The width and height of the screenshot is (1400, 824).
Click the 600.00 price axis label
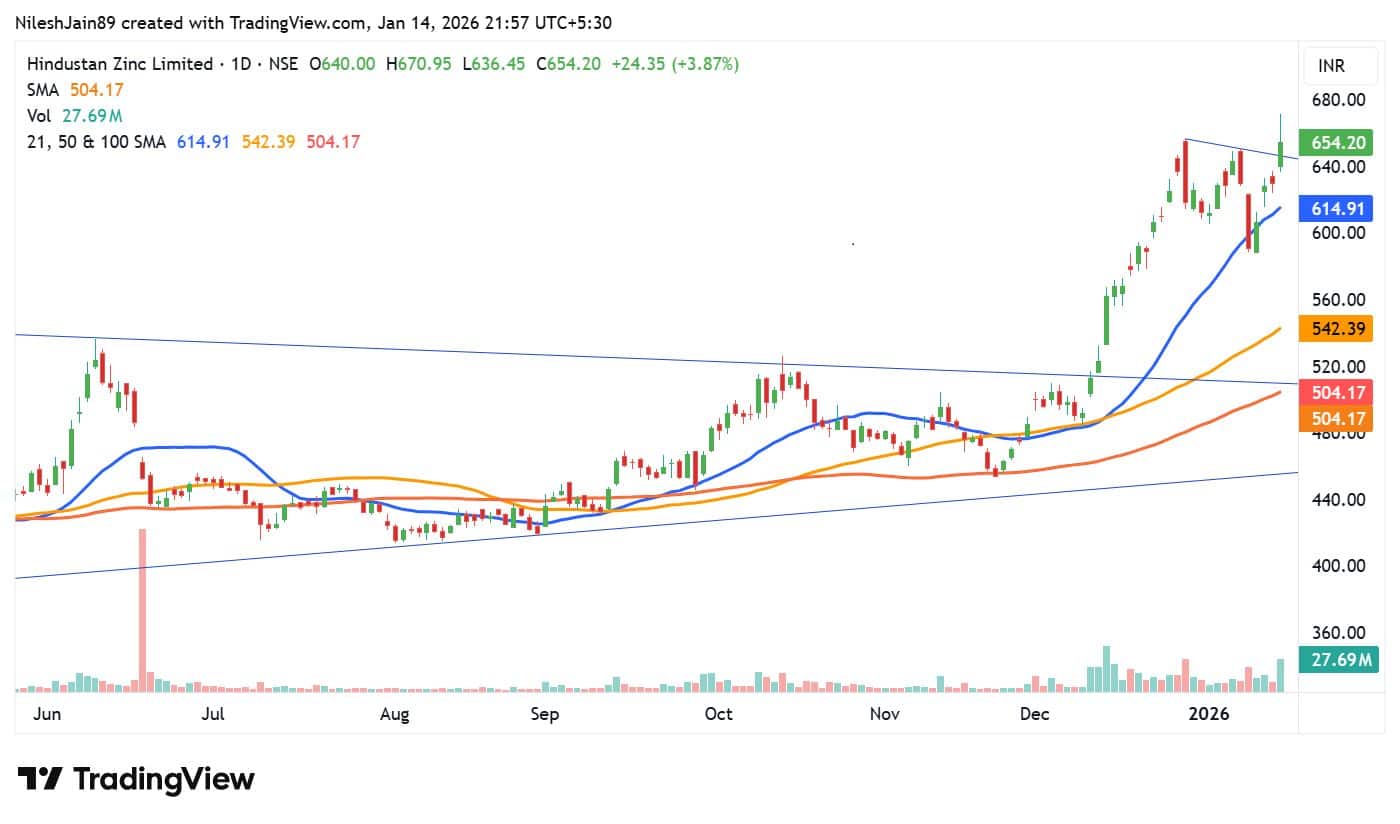1338,233
